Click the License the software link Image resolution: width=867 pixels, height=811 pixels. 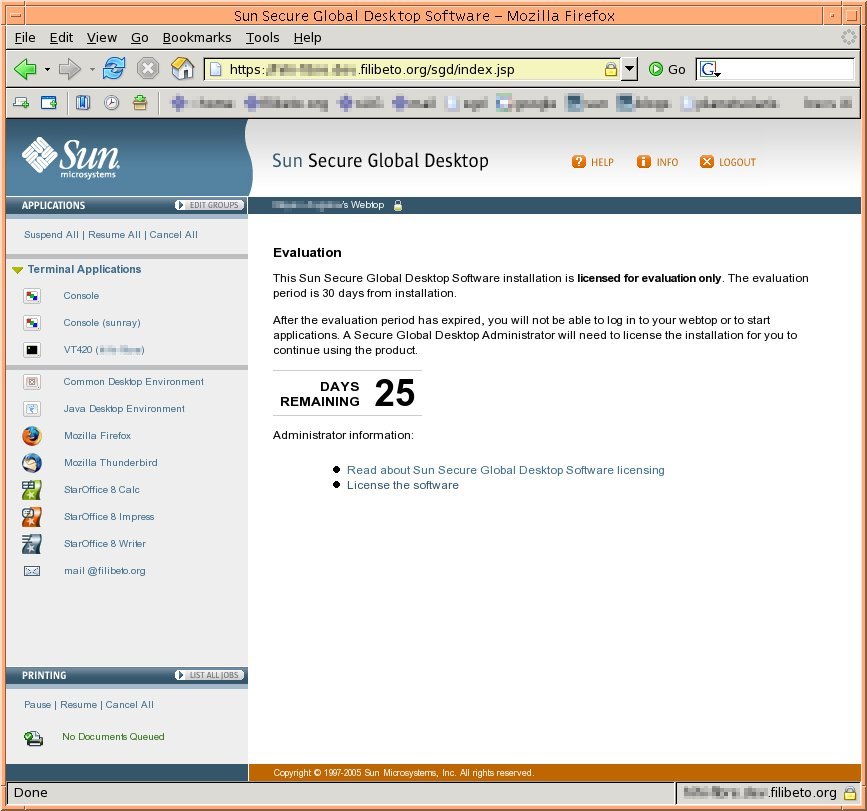pos(402,485)
